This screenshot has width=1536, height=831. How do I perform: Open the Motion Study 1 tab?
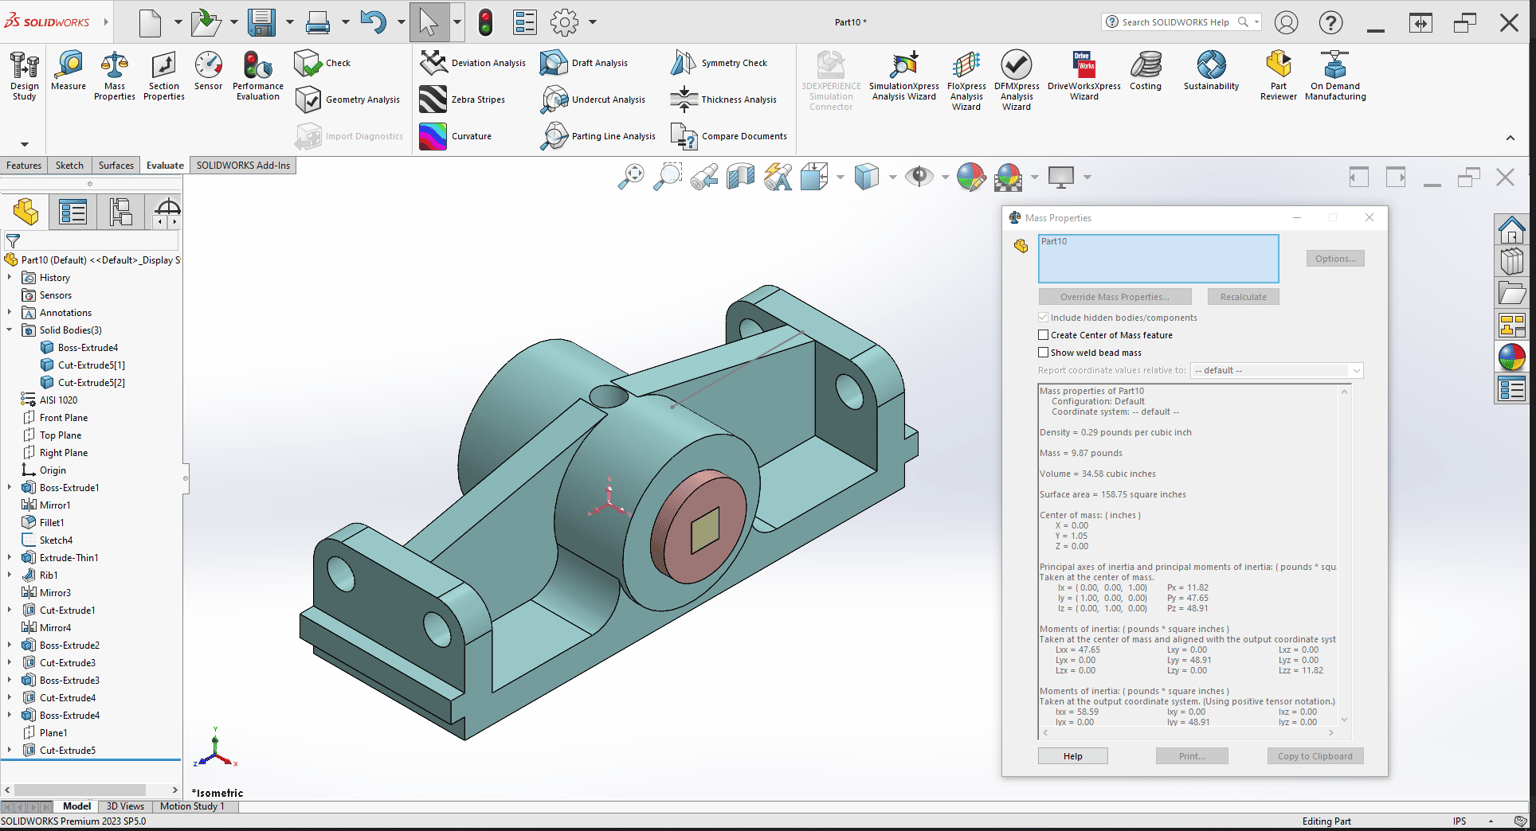point(192,806)
